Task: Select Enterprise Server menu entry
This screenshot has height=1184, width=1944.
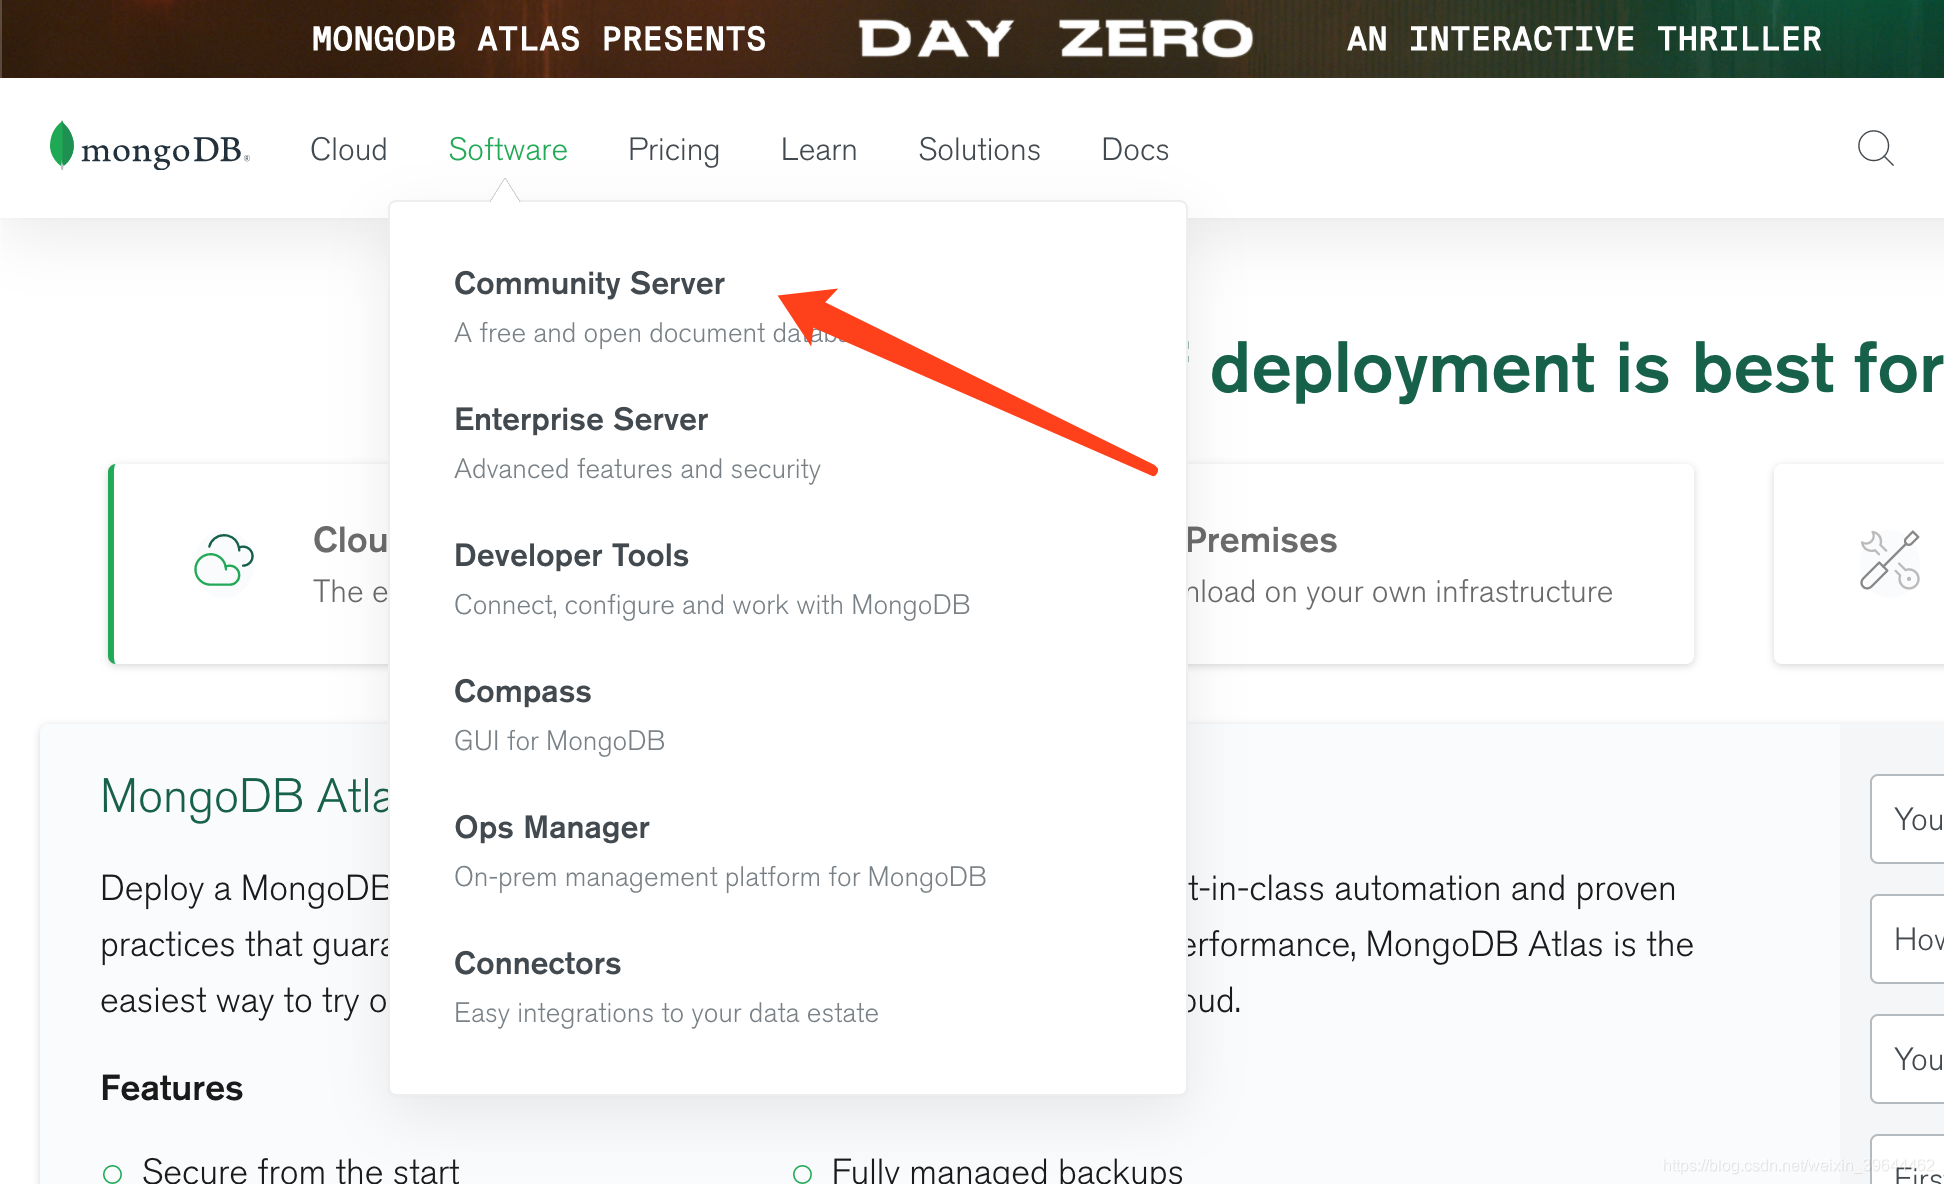Action: click(580, 420)
